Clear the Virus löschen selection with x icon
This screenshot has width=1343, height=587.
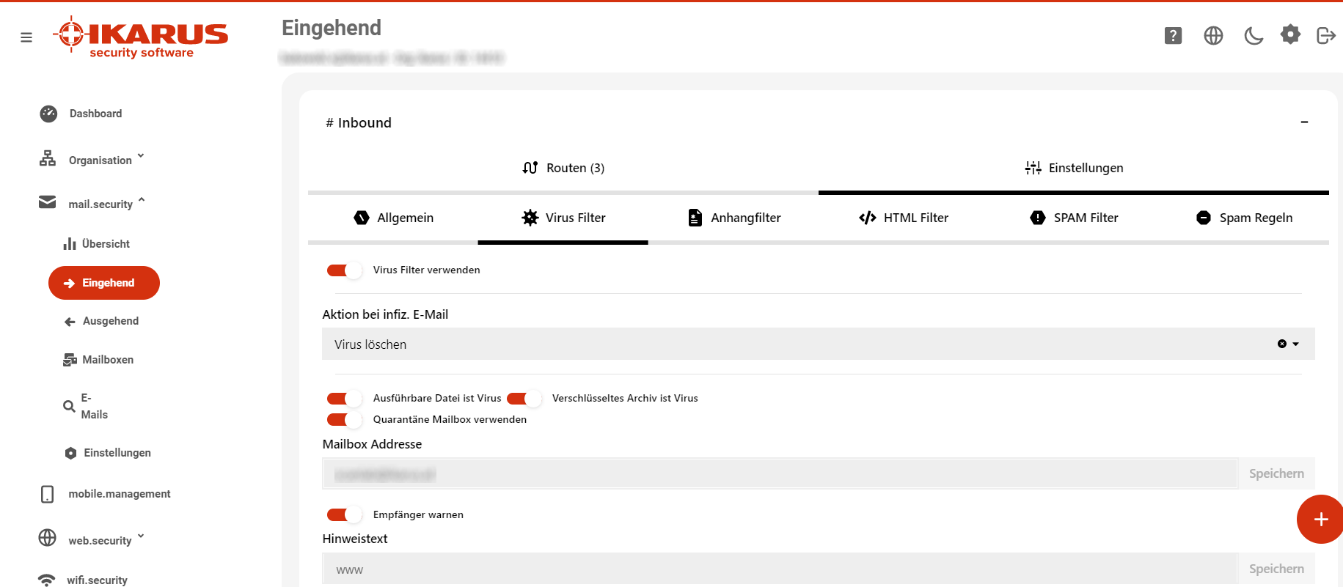(1282, 344)
